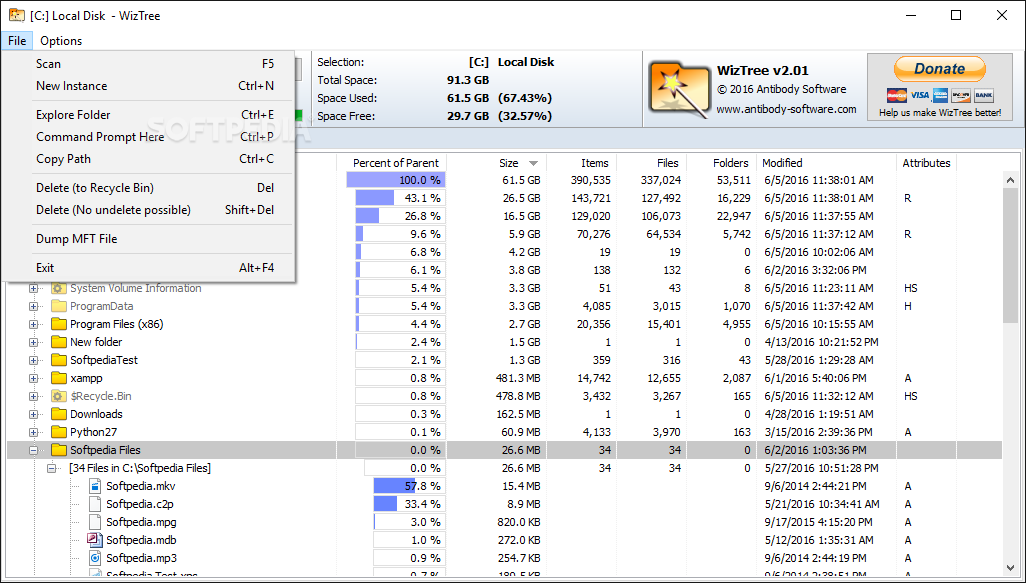
Task: Collapse the Softpedia Files folder
Action: pyautogui.click(x=33, y=450)
